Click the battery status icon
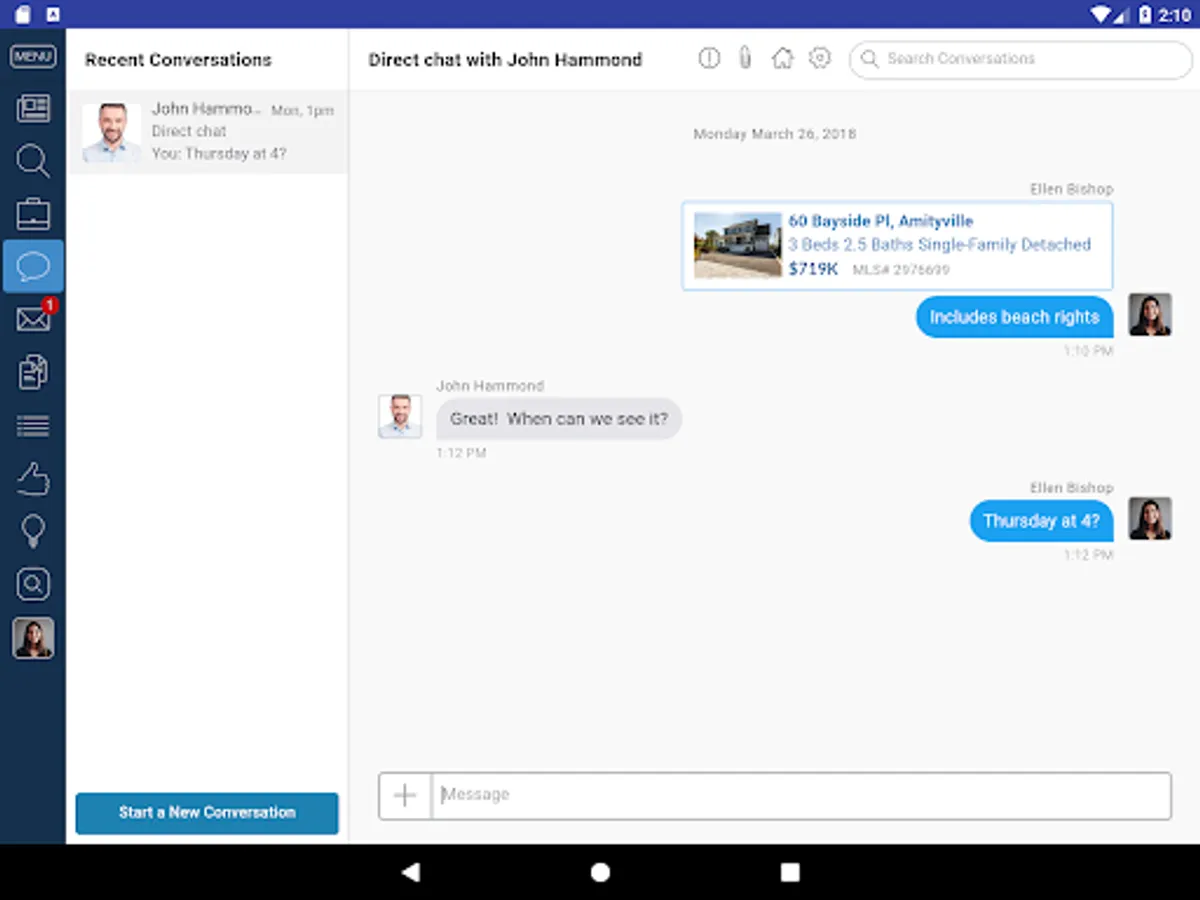 coord(1145,14)
